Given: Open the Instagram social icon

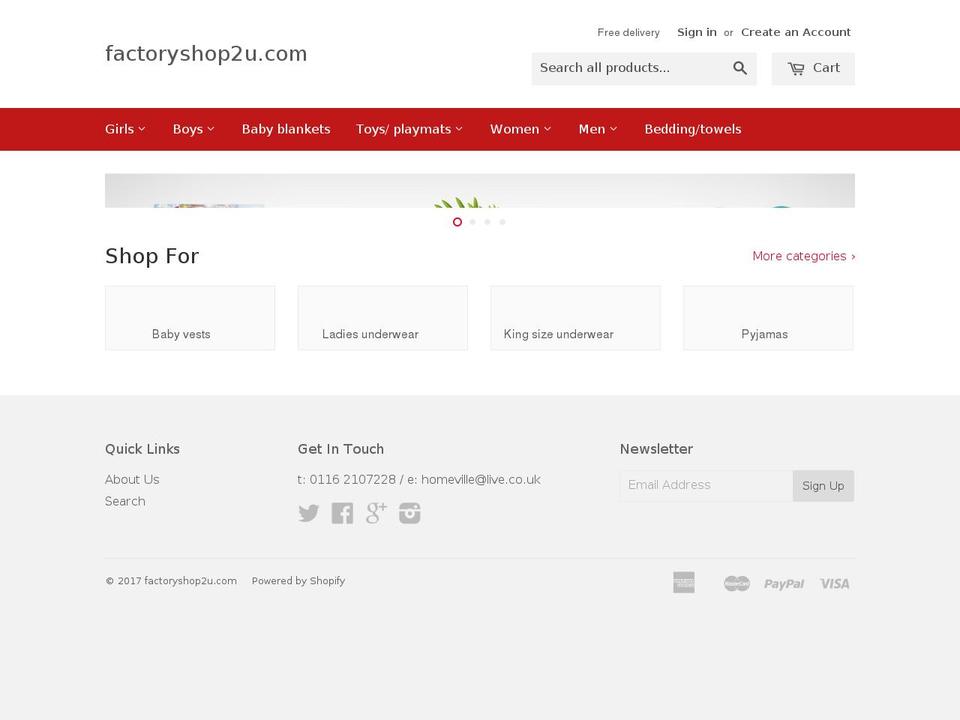Looking at the screenshot, I should click(x=410, y=513).
